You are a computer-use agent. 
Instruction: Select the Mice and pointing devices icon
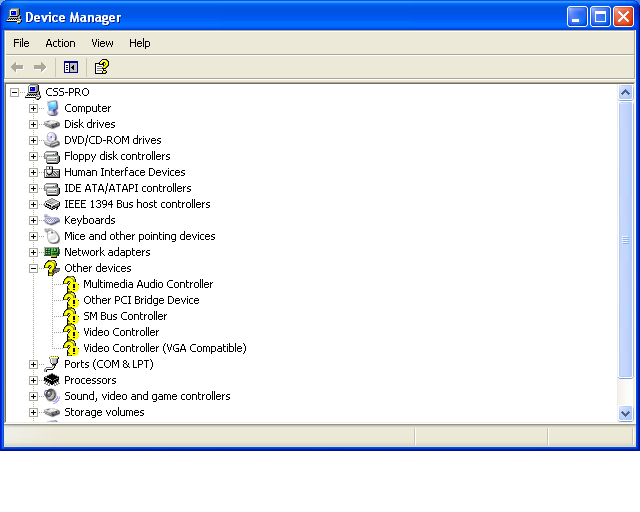point(52,236)
